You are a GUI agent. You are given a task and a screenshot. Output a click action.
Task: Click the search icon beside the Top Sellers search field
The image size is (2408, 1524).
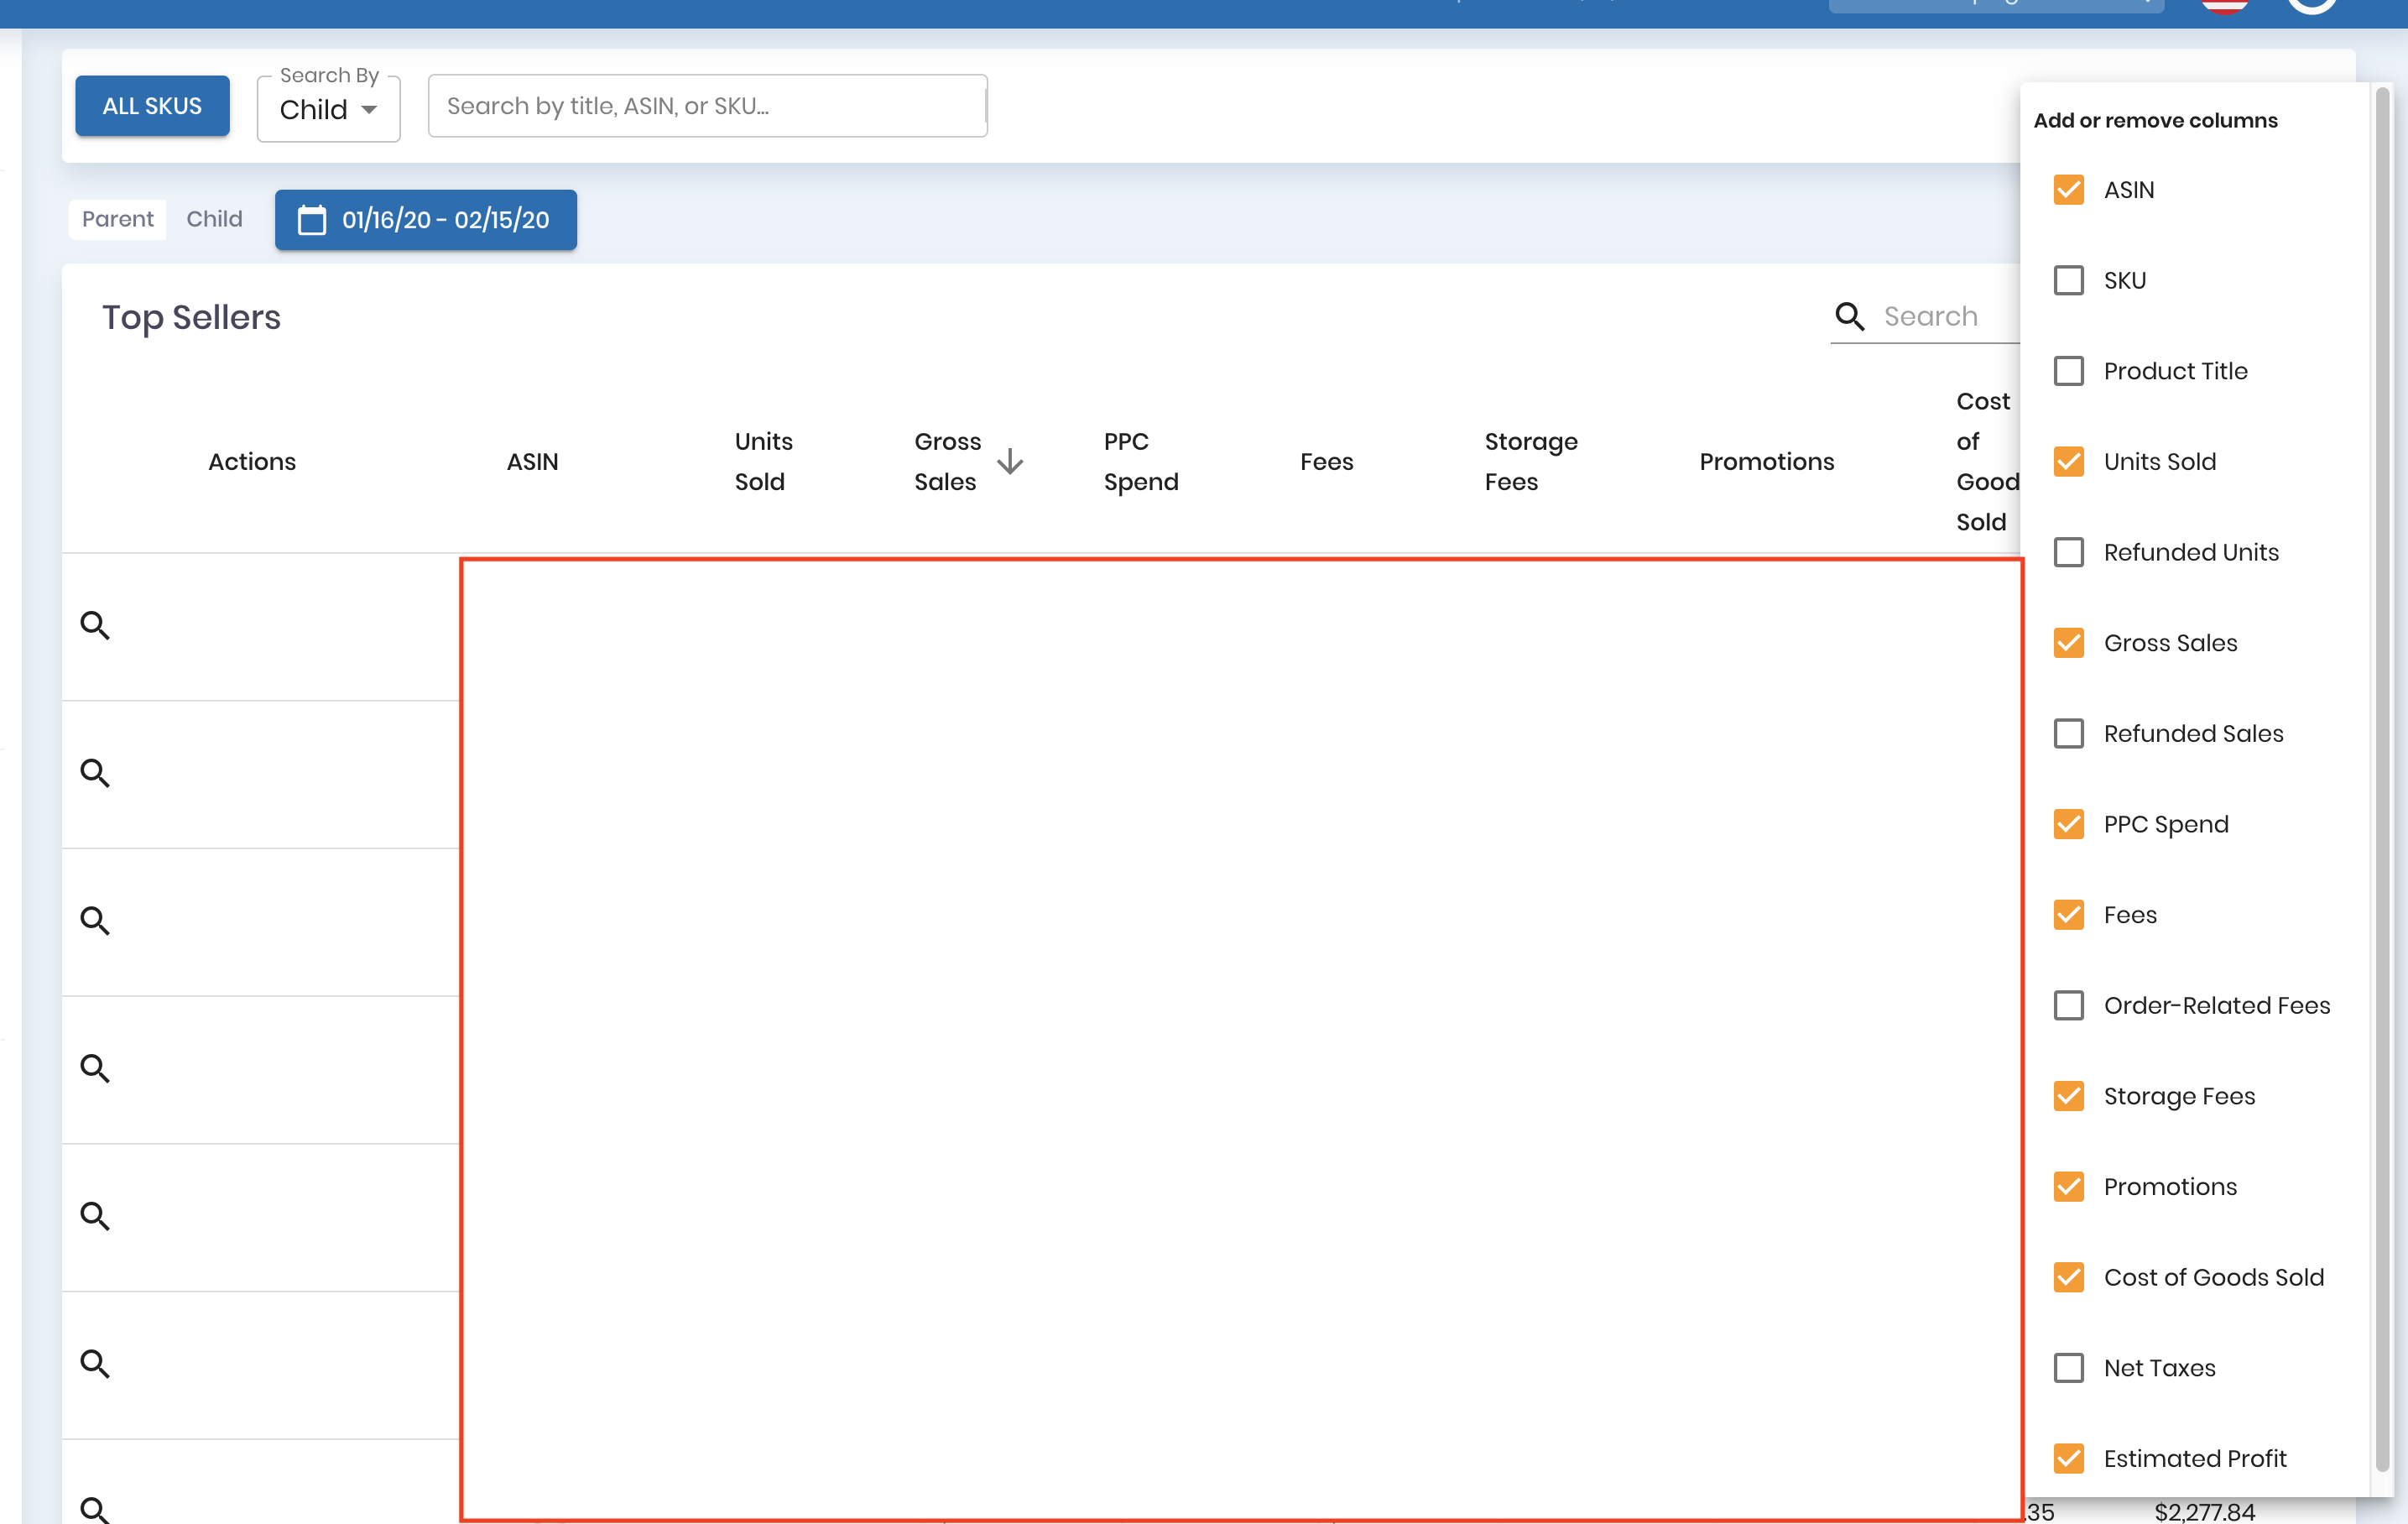pyautogui.click(x=1849, y=316)
